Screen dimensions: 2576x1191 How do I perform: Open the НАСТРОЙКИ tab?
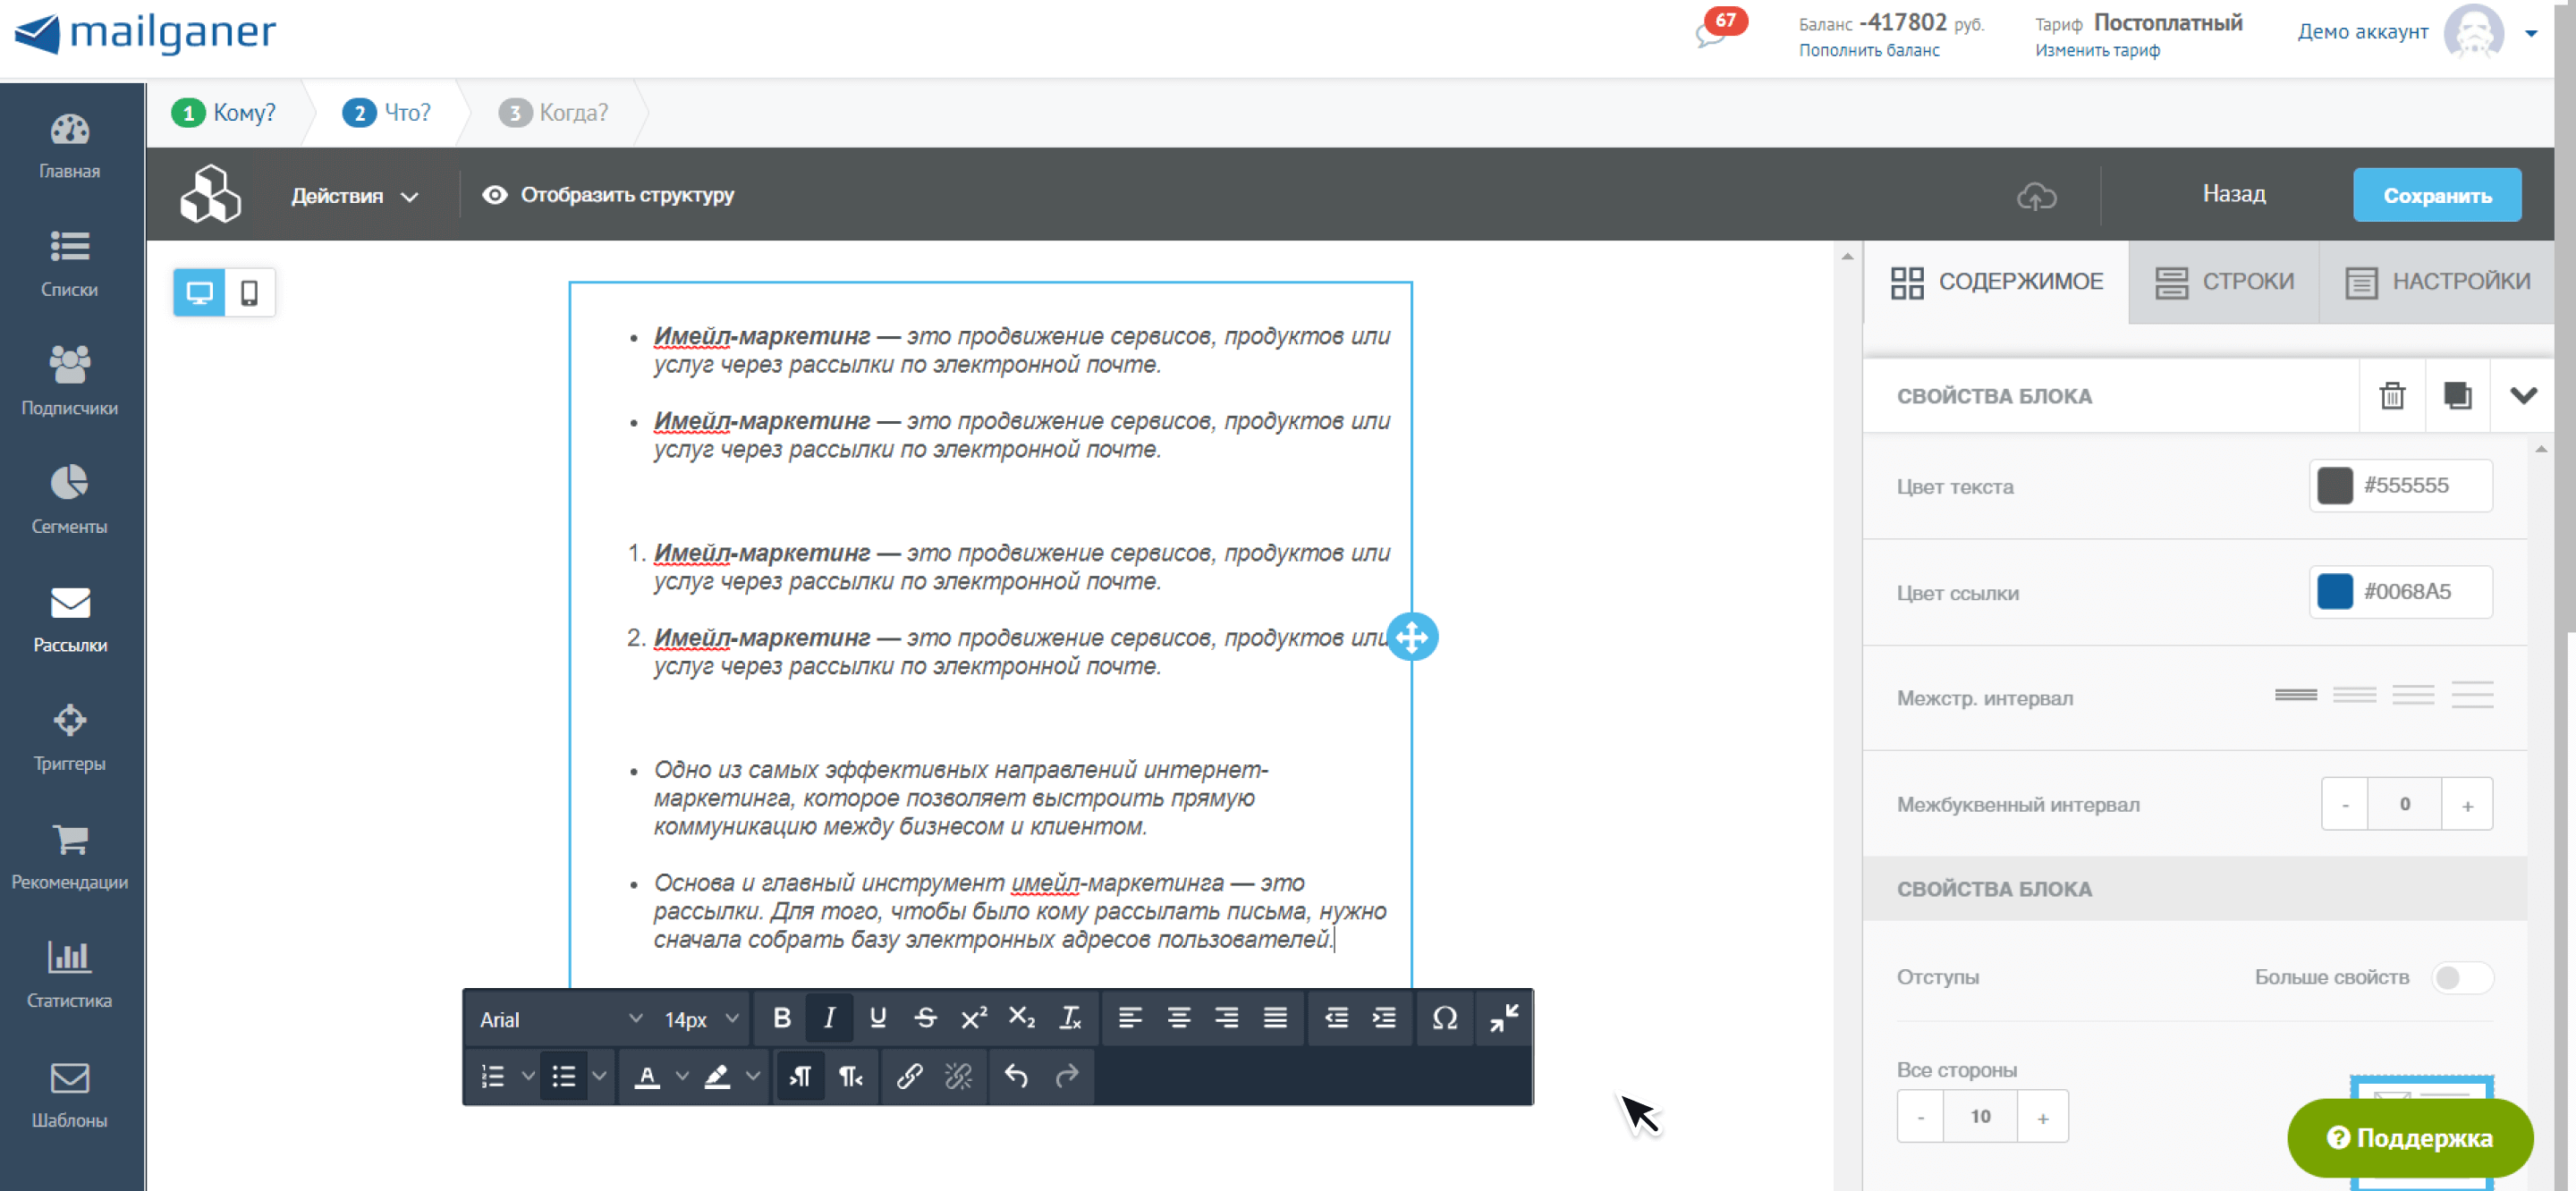point(2438,282)
